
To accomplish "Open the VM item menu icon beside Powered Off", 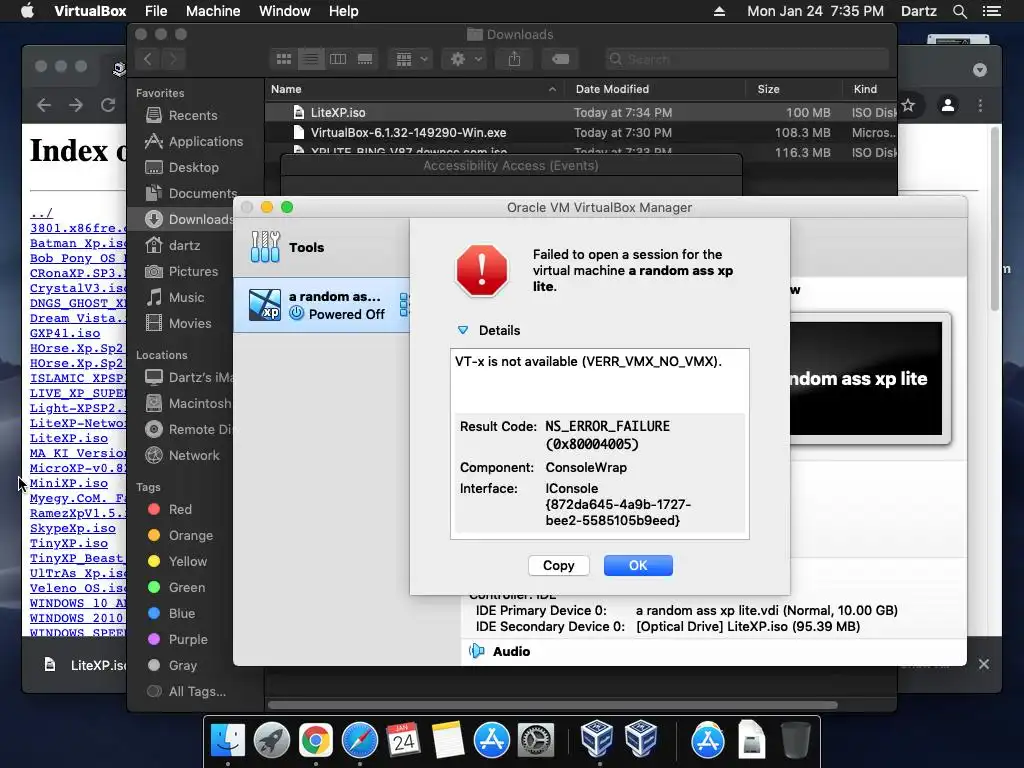I will (x=404, y=305).
